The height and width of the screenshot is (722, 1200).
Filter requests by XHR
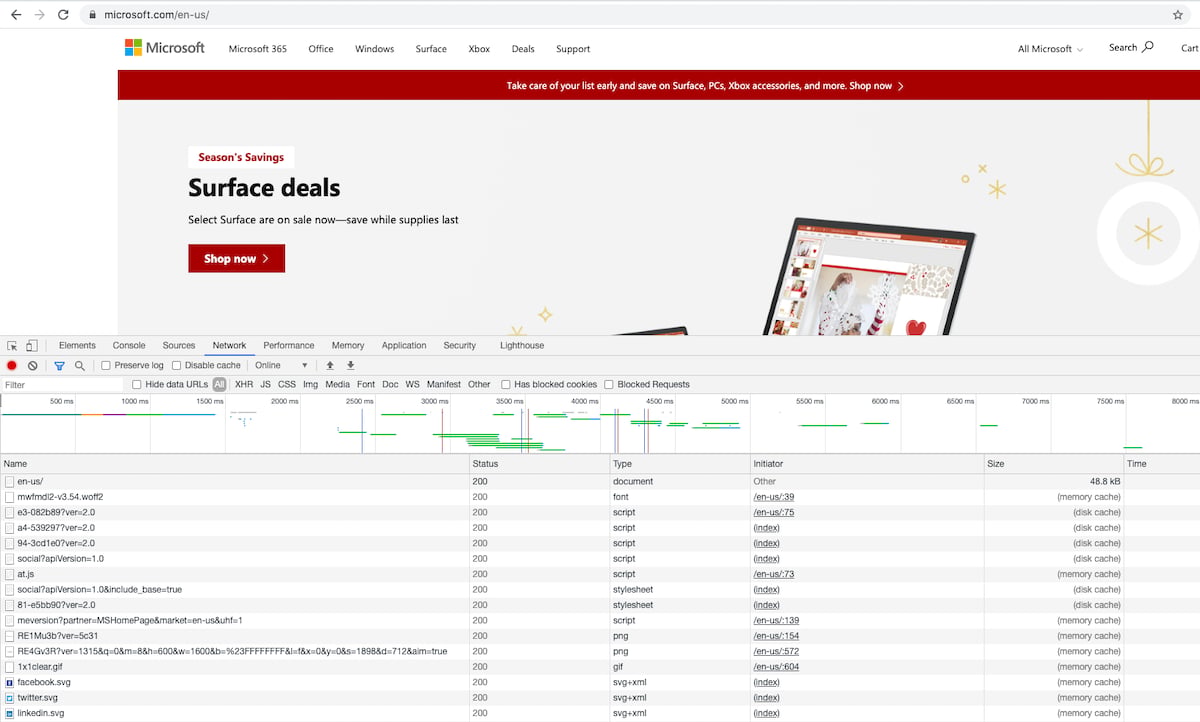pos(244,384)
